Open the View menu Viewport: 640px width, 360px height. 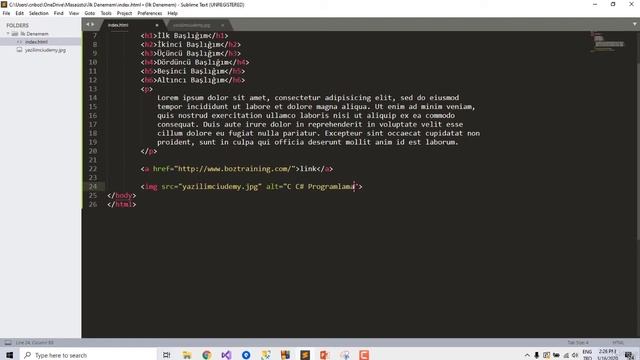coord(74,13)
